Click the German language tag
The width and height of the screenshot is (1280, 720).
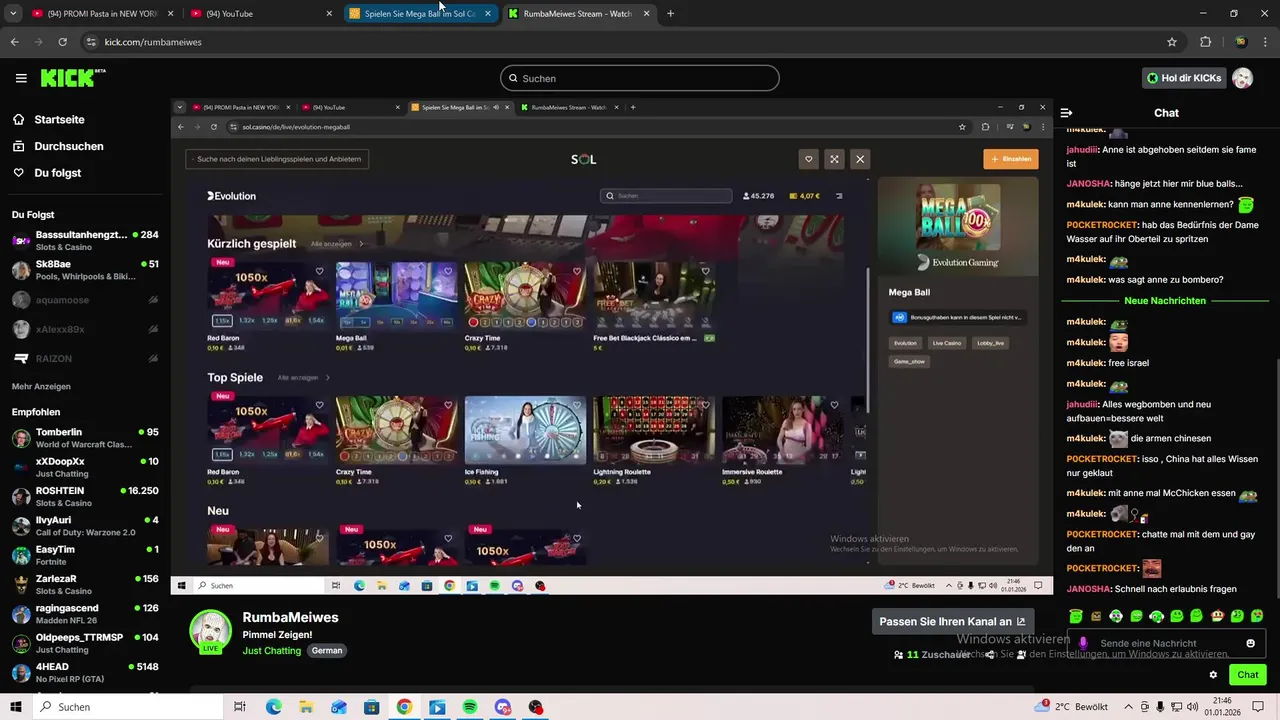click(x=327, y=650)
